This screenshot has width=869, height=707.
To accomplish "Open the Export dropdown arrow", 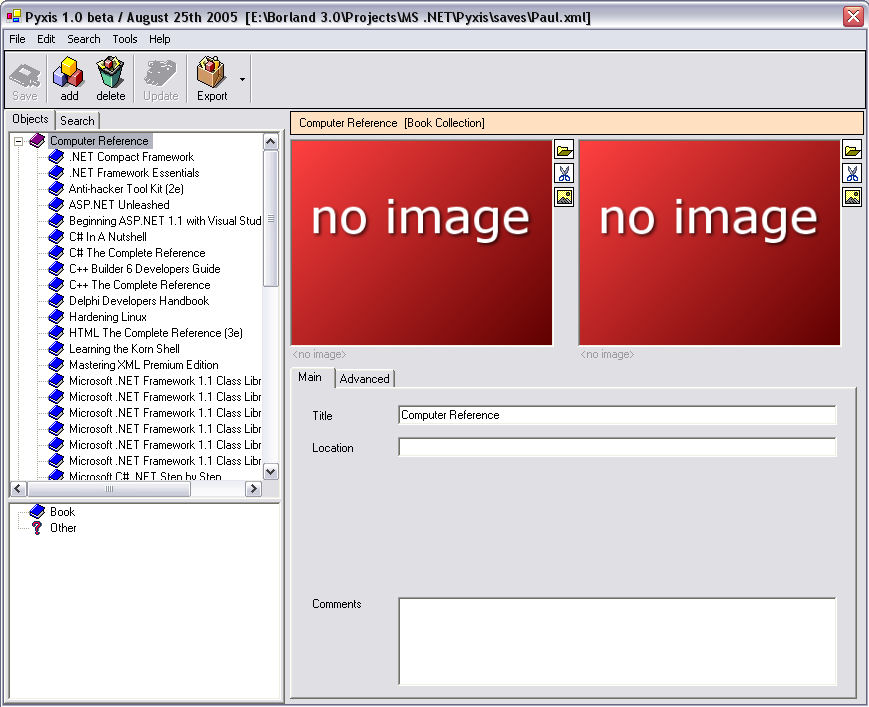I will tap(242, 79).
